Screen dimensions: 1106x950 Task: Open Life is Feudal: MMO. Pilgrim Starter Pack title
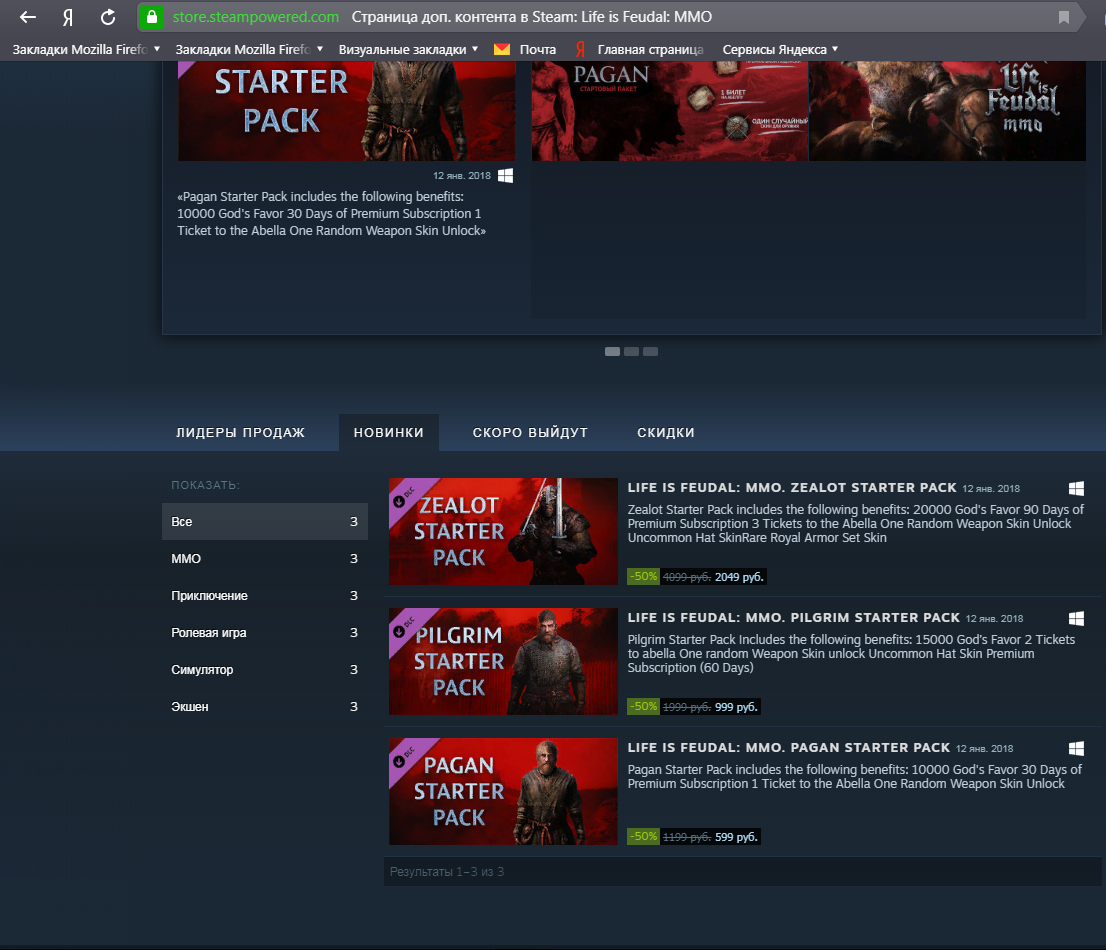(794, 618)
